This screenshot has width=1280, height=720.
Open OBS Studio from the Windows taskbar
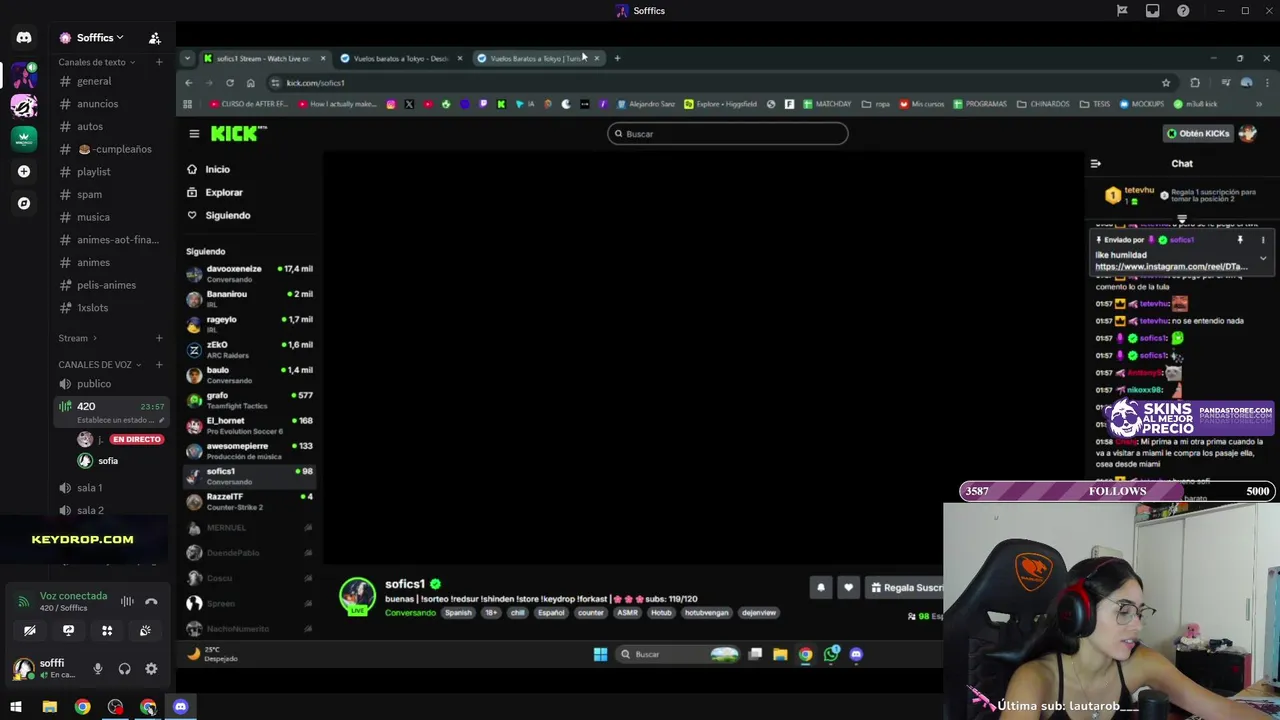pyautogui.click(x=115, y=707)
